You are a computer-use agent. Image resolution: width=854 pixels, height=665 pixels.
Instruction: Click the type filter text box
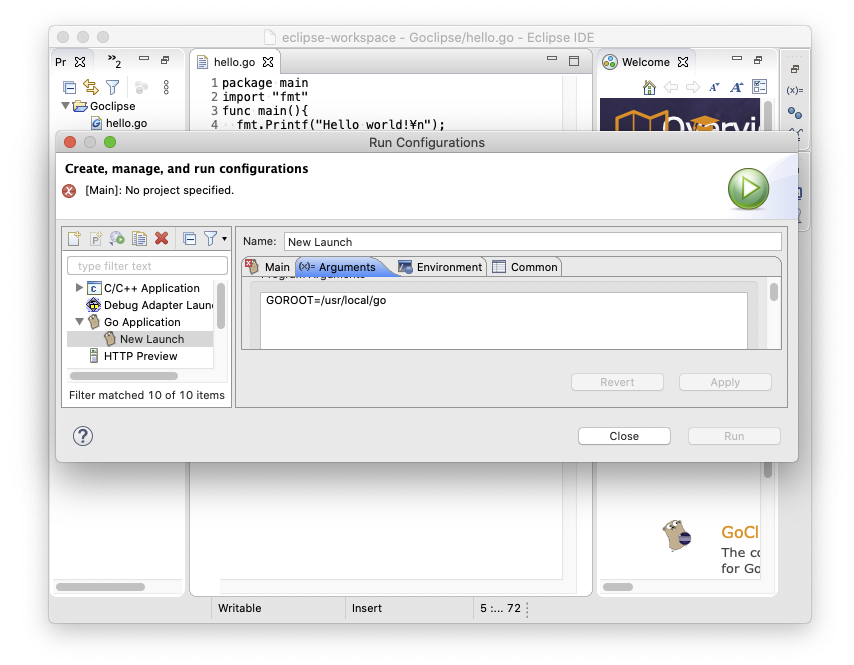point(147,266)
